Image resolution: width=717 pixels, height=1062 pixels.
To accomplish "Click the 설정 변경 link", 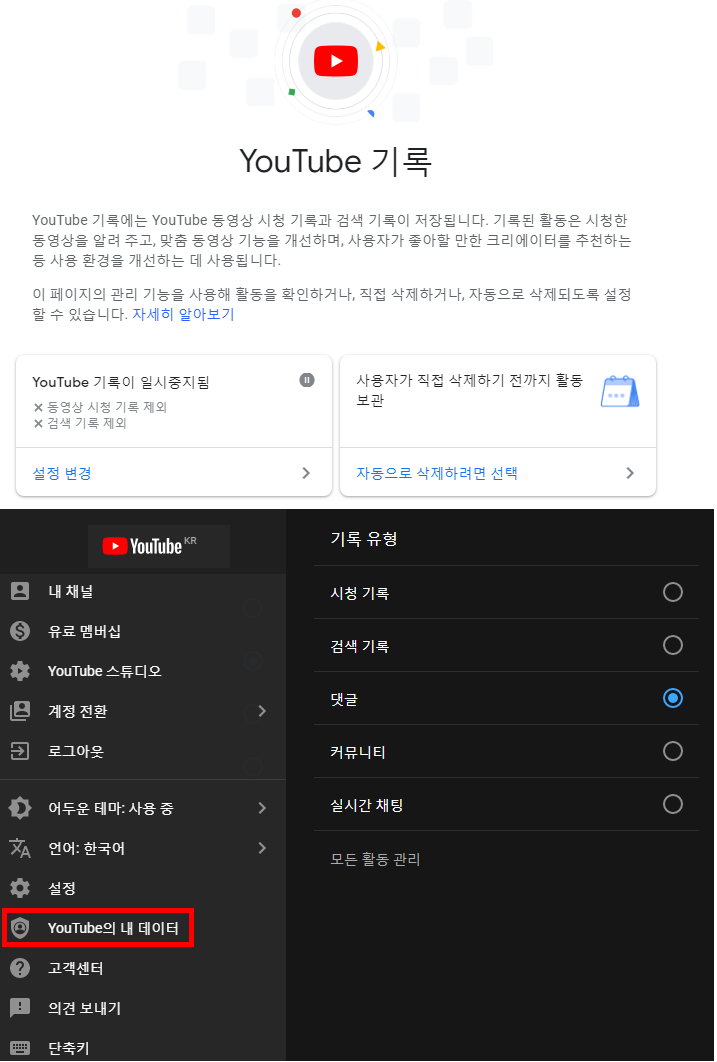I will pyautogui.click(x=62, y=473).
